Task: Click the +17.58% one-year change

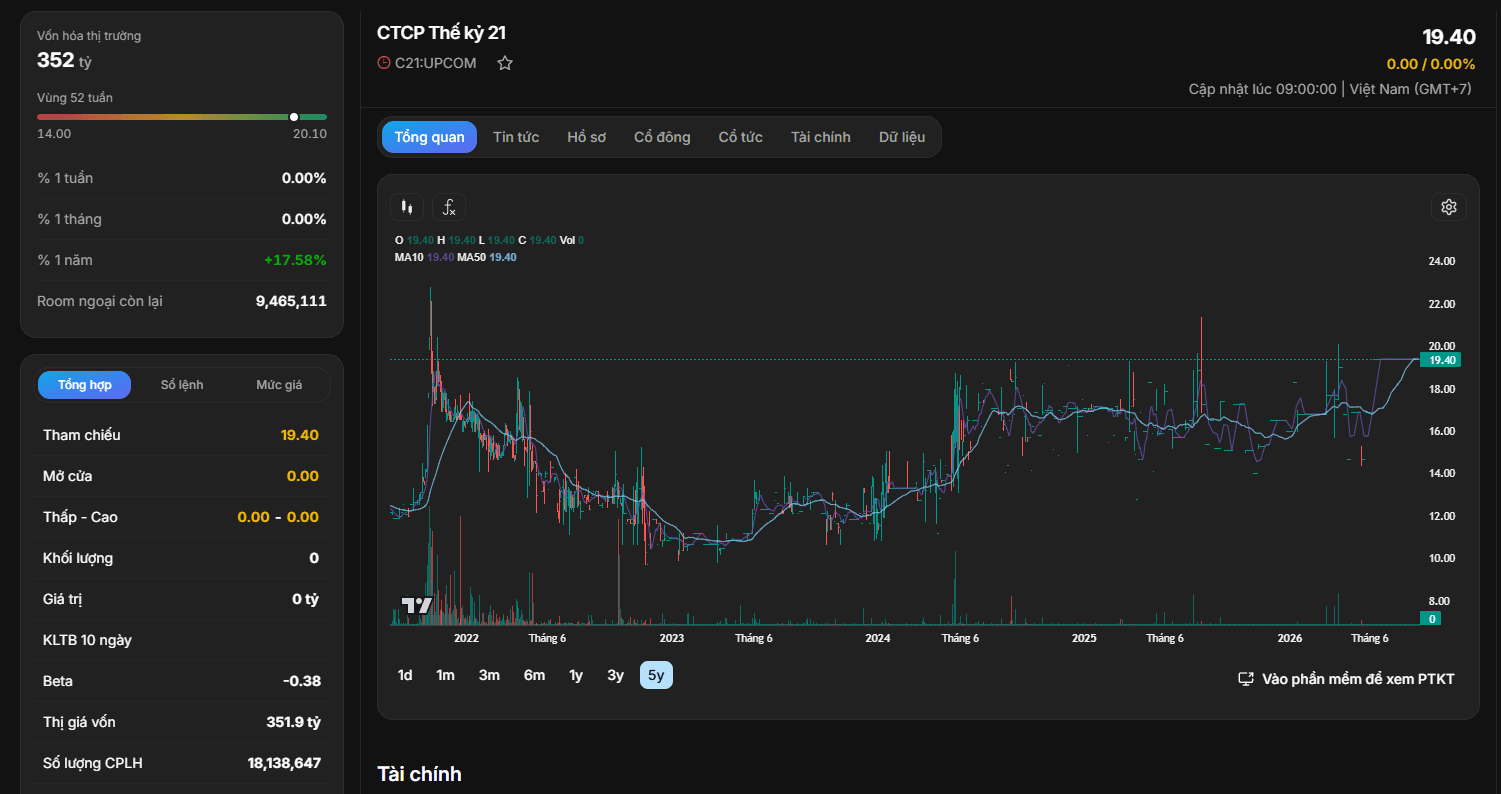Action: click(x=295, y=260)
